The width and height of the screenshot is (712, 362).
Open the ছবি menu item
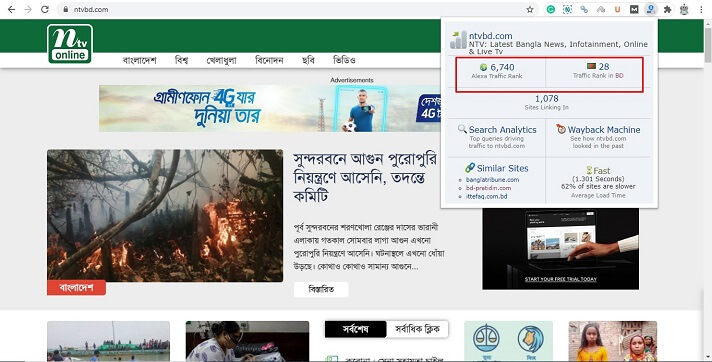pyautogui.click(x=308, y=60)
